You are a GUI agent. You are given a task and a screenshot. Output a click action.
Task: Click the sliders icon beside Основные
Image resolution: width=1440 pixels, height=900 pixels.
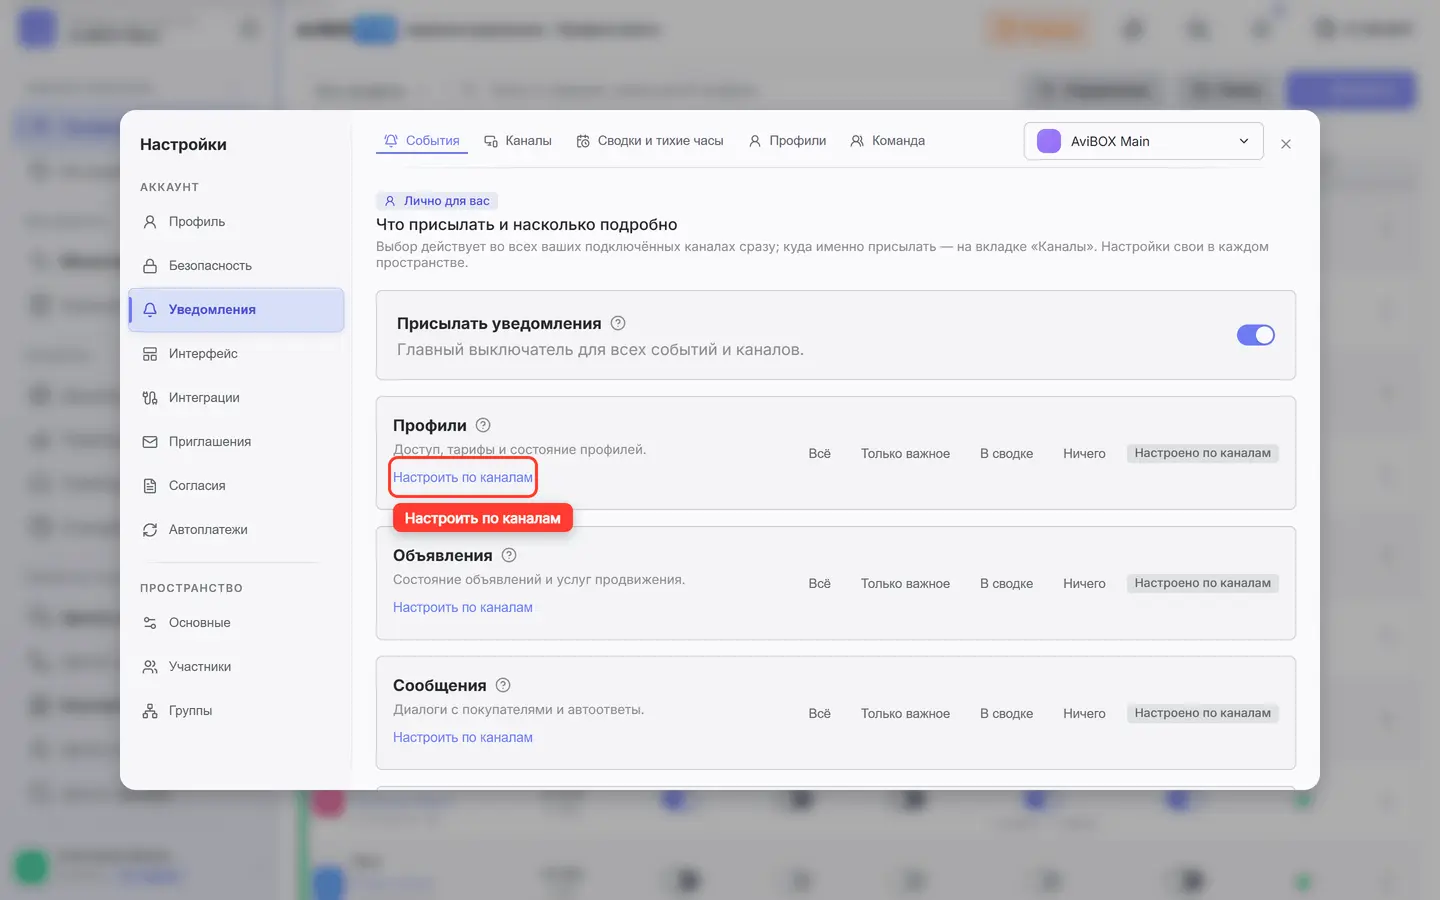click(x=150, y=623)
